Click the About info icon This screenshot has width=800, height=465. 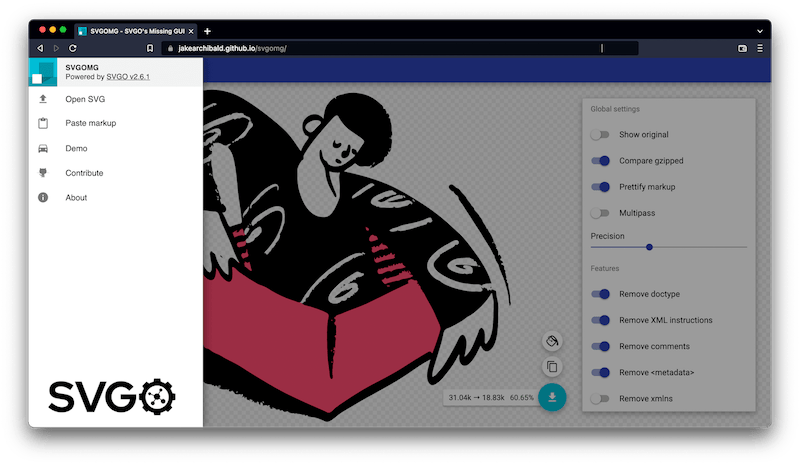click(x=43, y=197)
